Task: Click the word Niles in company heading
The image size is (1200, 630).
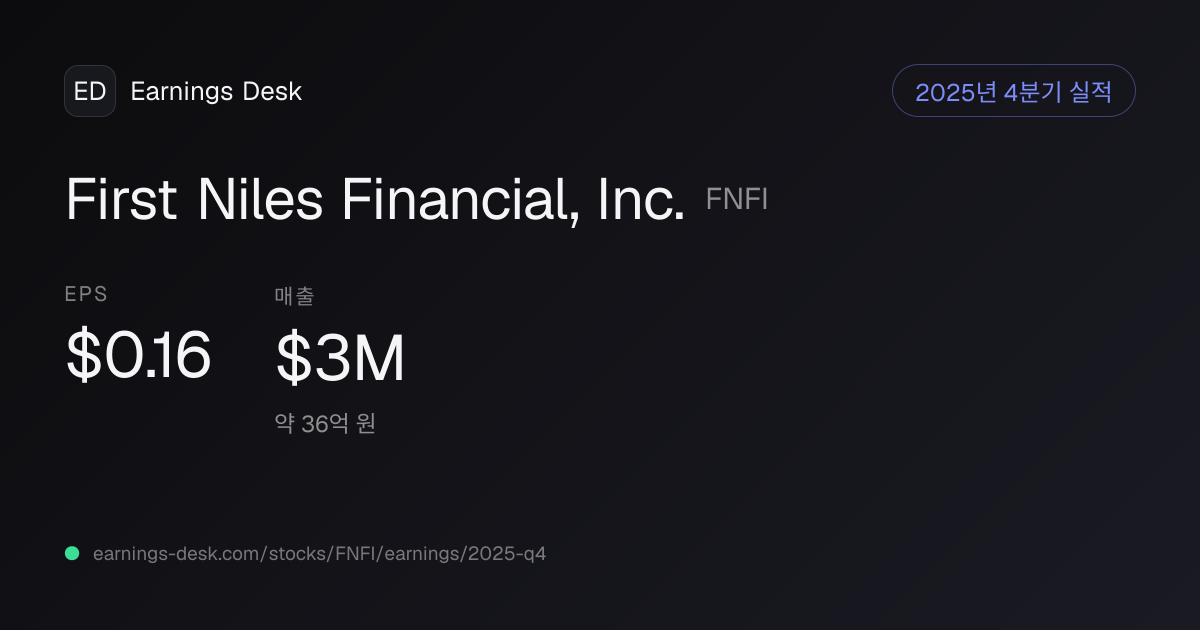Action: click(x=260, y=199)
